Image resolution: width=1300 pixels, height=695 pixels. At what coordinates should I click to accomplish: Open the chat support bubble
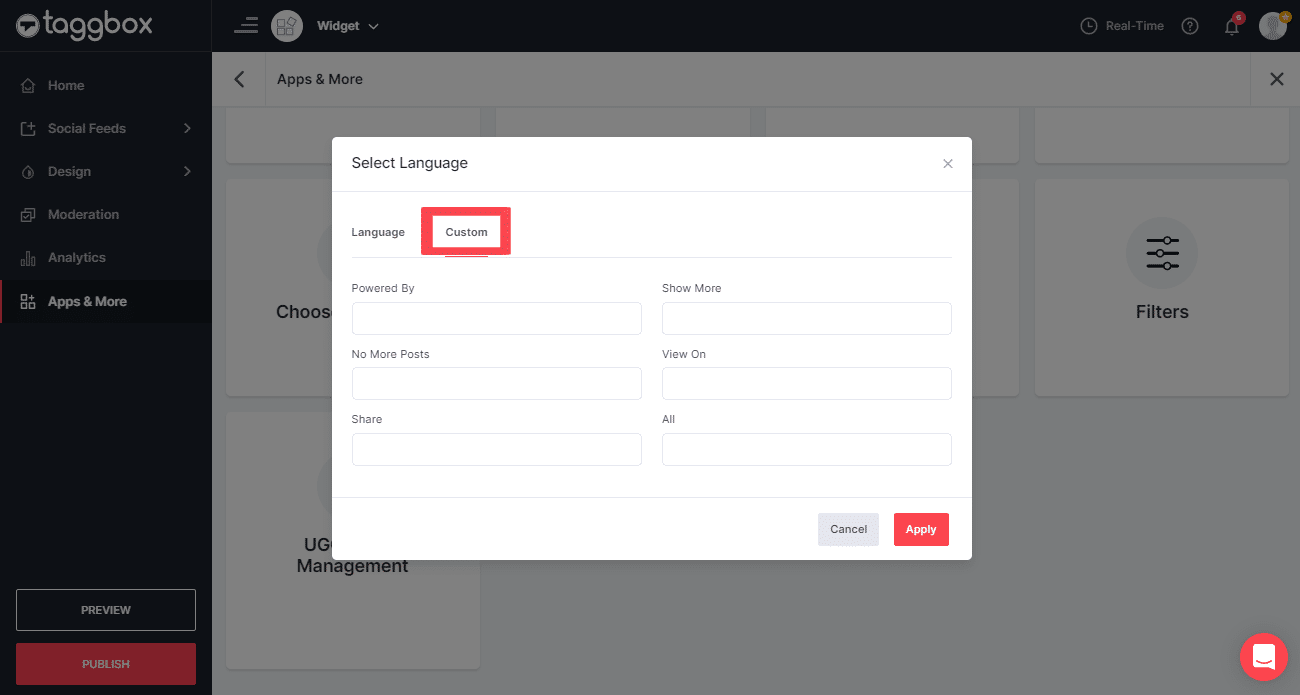tap(1263, 657)
